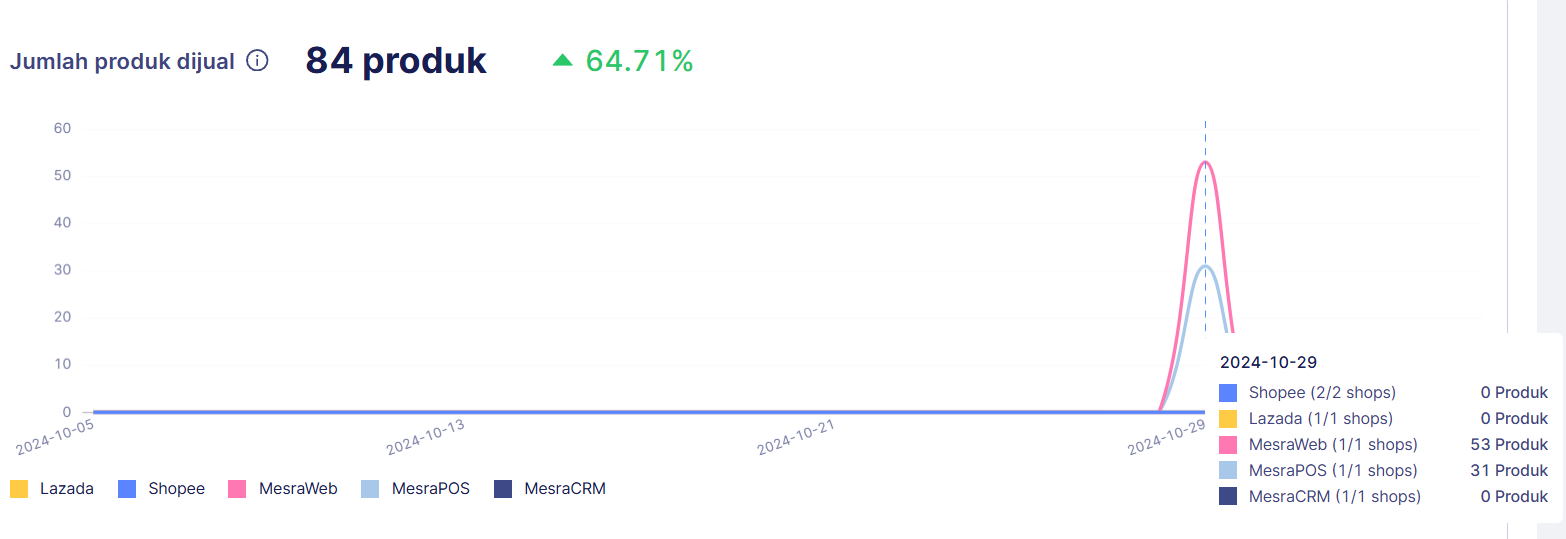Screen dimensions: 1566x539
Task: Click the 2024-10-13 x-axis date label
Action: [x=426, y=437]
